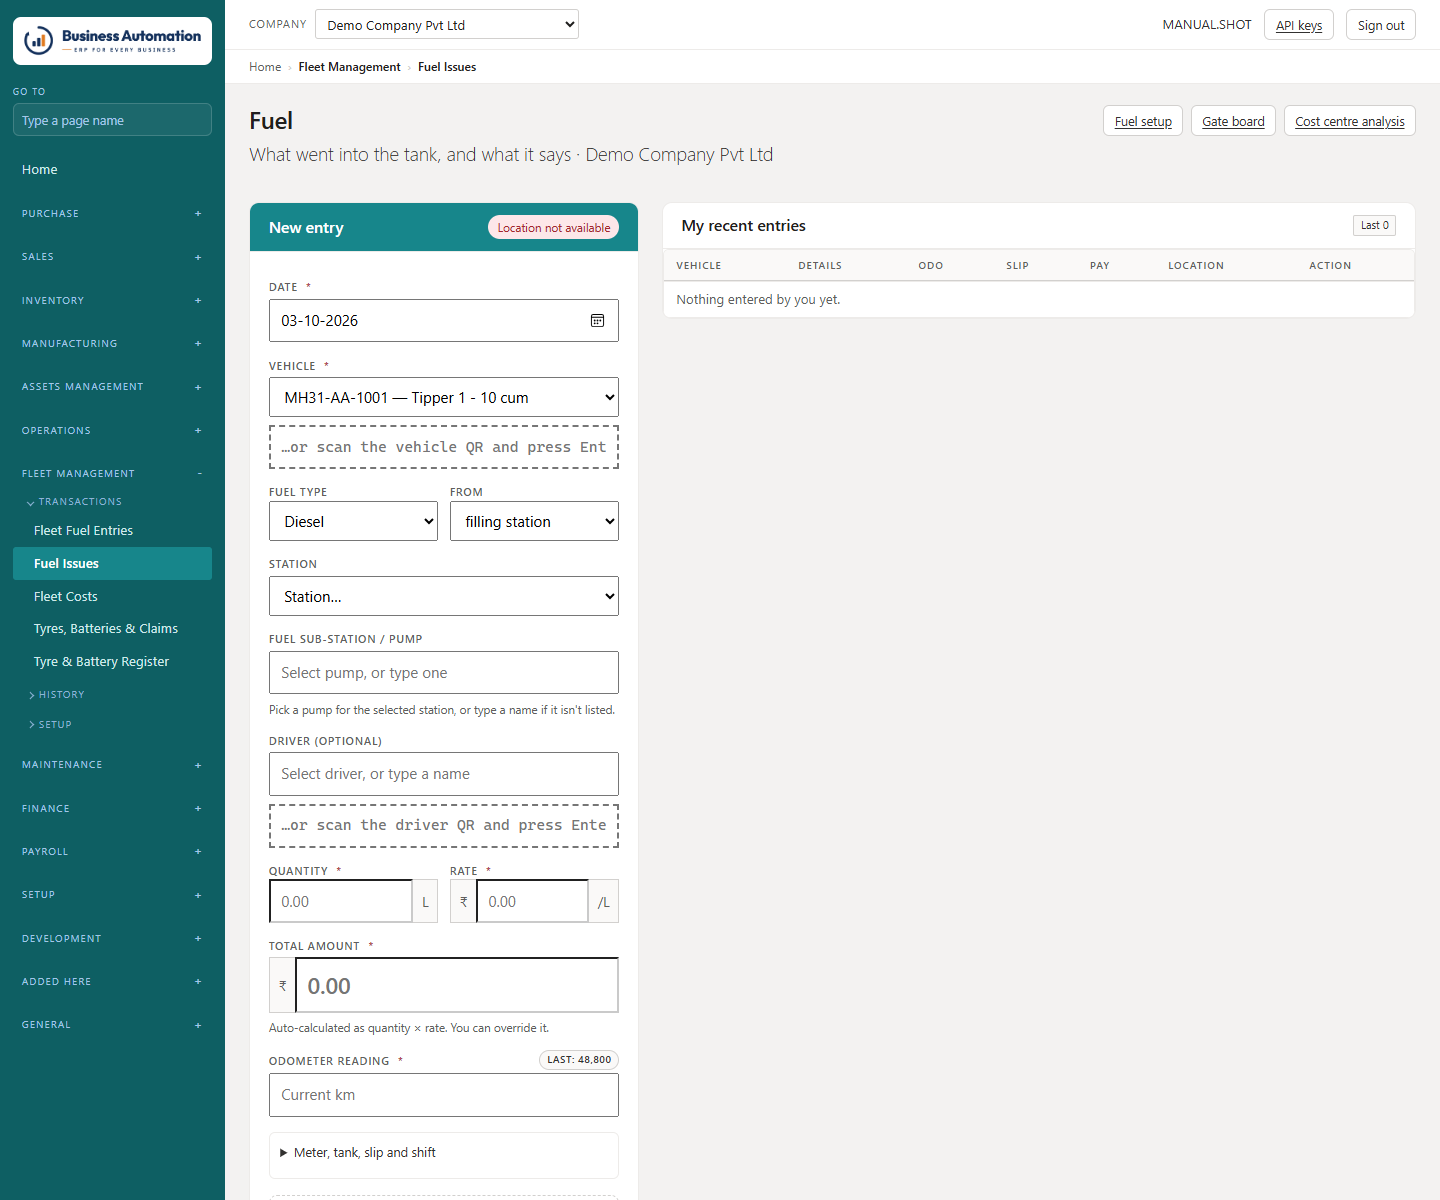Open the Vehicle dropdown
1440x1200 pixels.
click(x=444, y=397)
